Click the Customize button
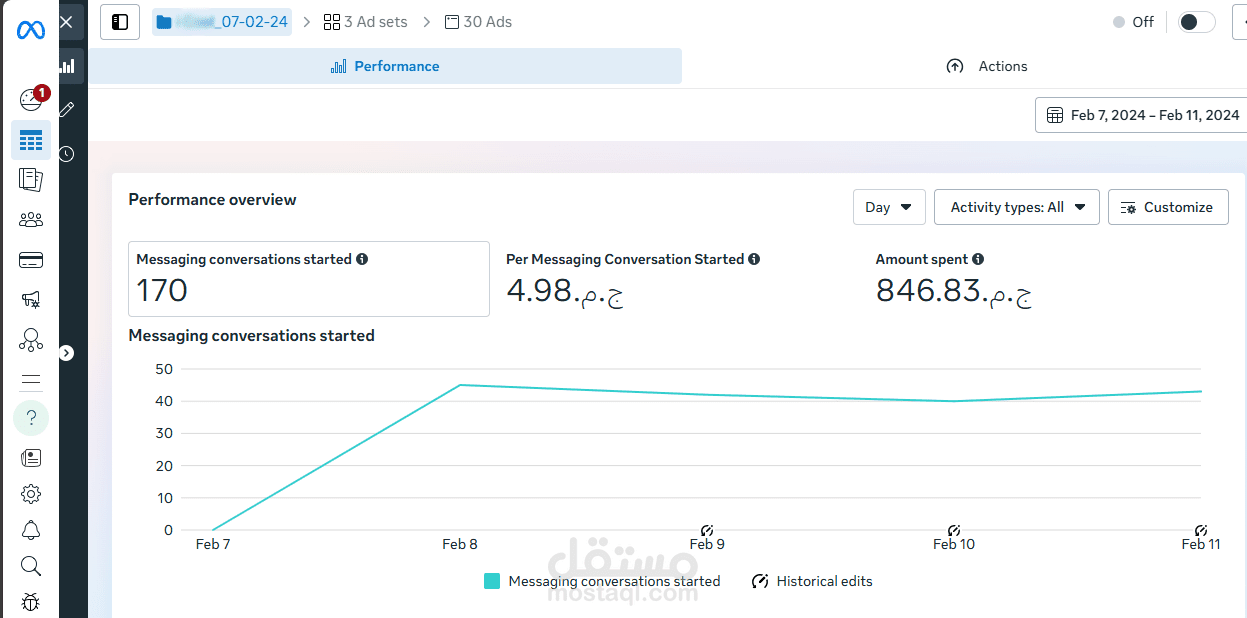 point(1167,207)
